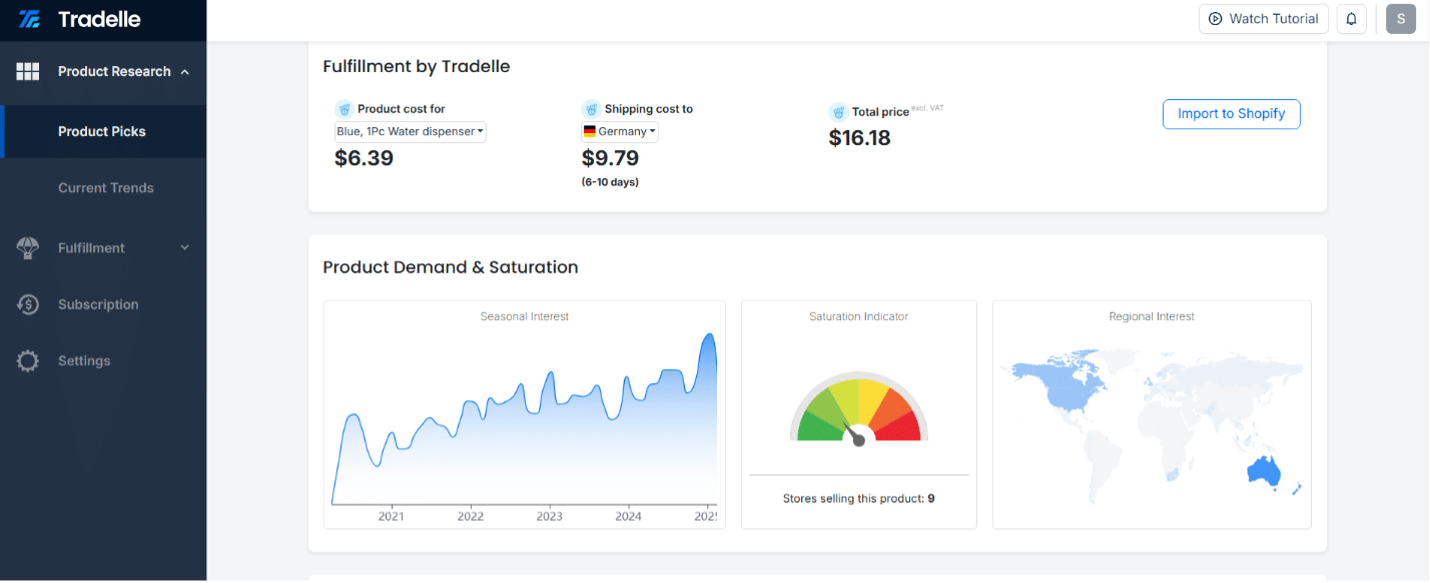Open the product variant dropdown
This screenshot has width=1430, height=583.
tap(410, 132)
